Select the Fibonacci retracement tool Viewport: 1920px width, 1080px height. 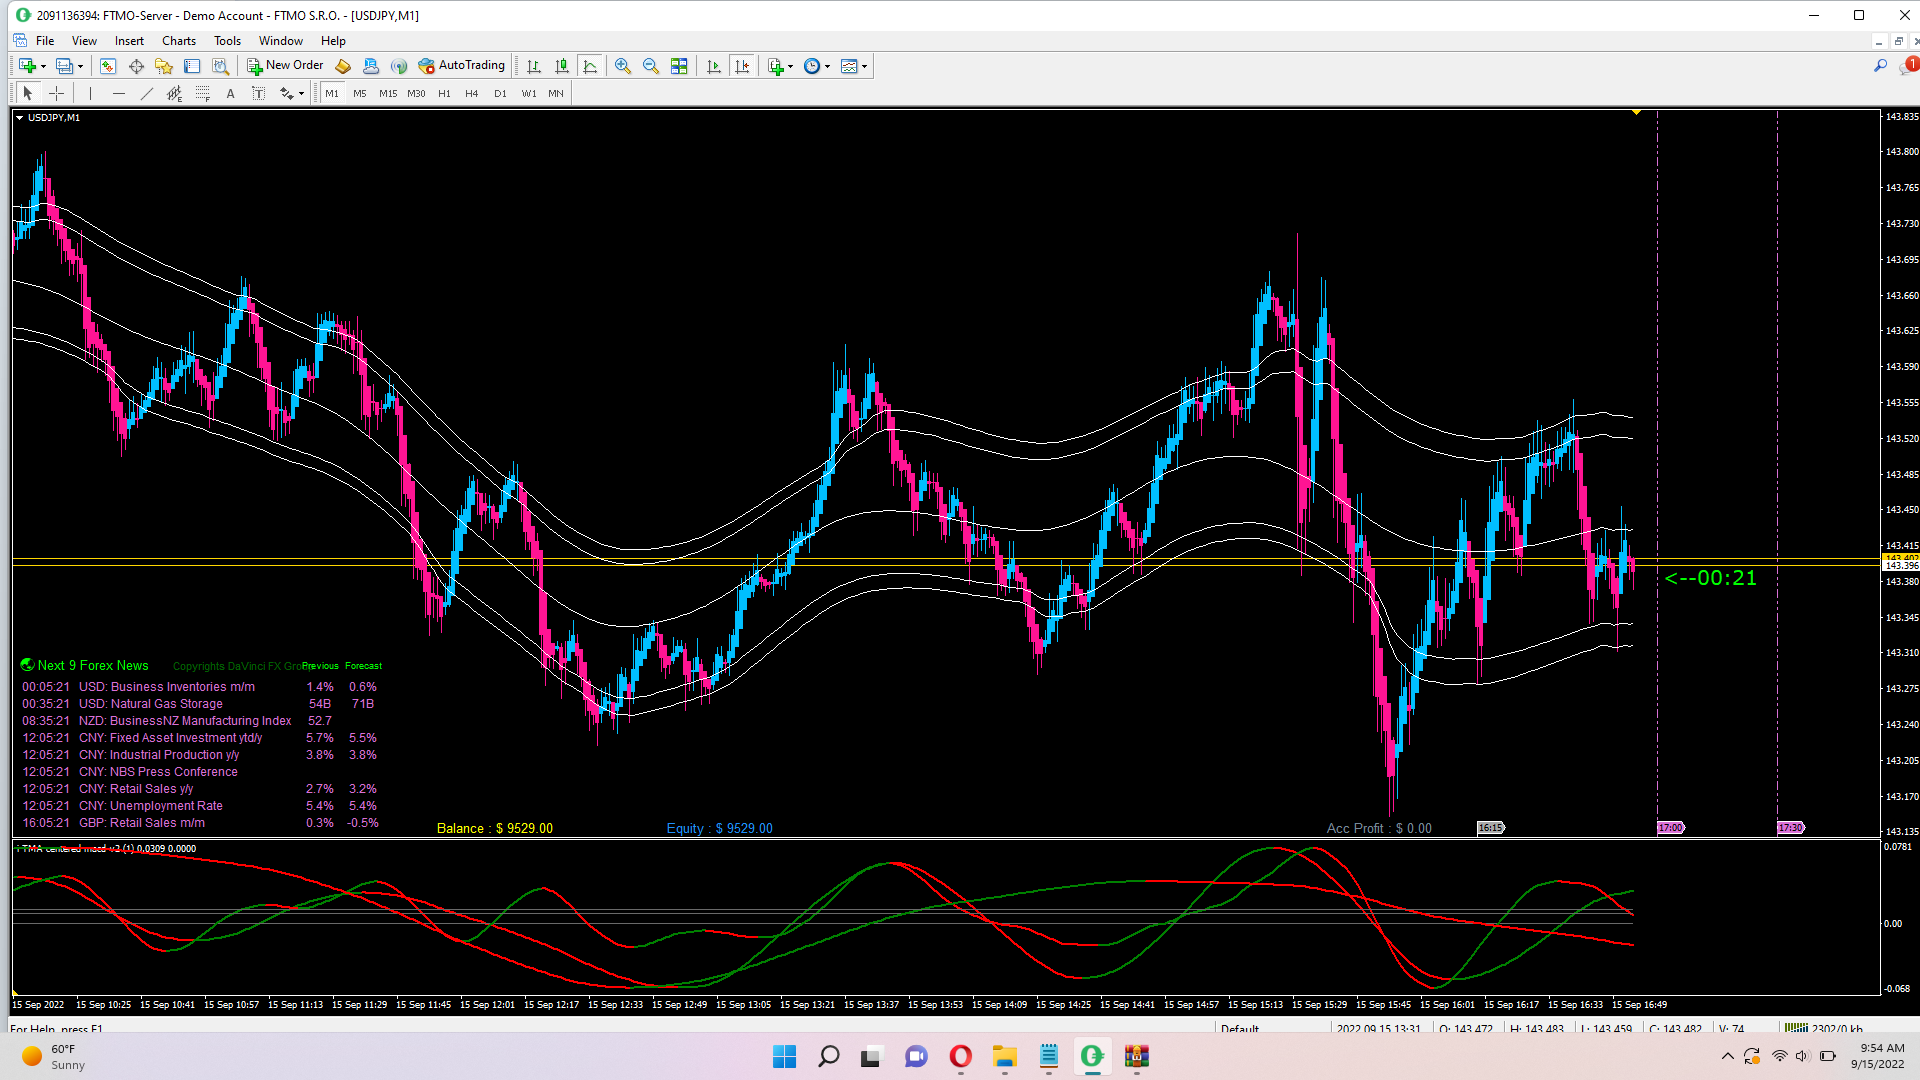point(203,93)
